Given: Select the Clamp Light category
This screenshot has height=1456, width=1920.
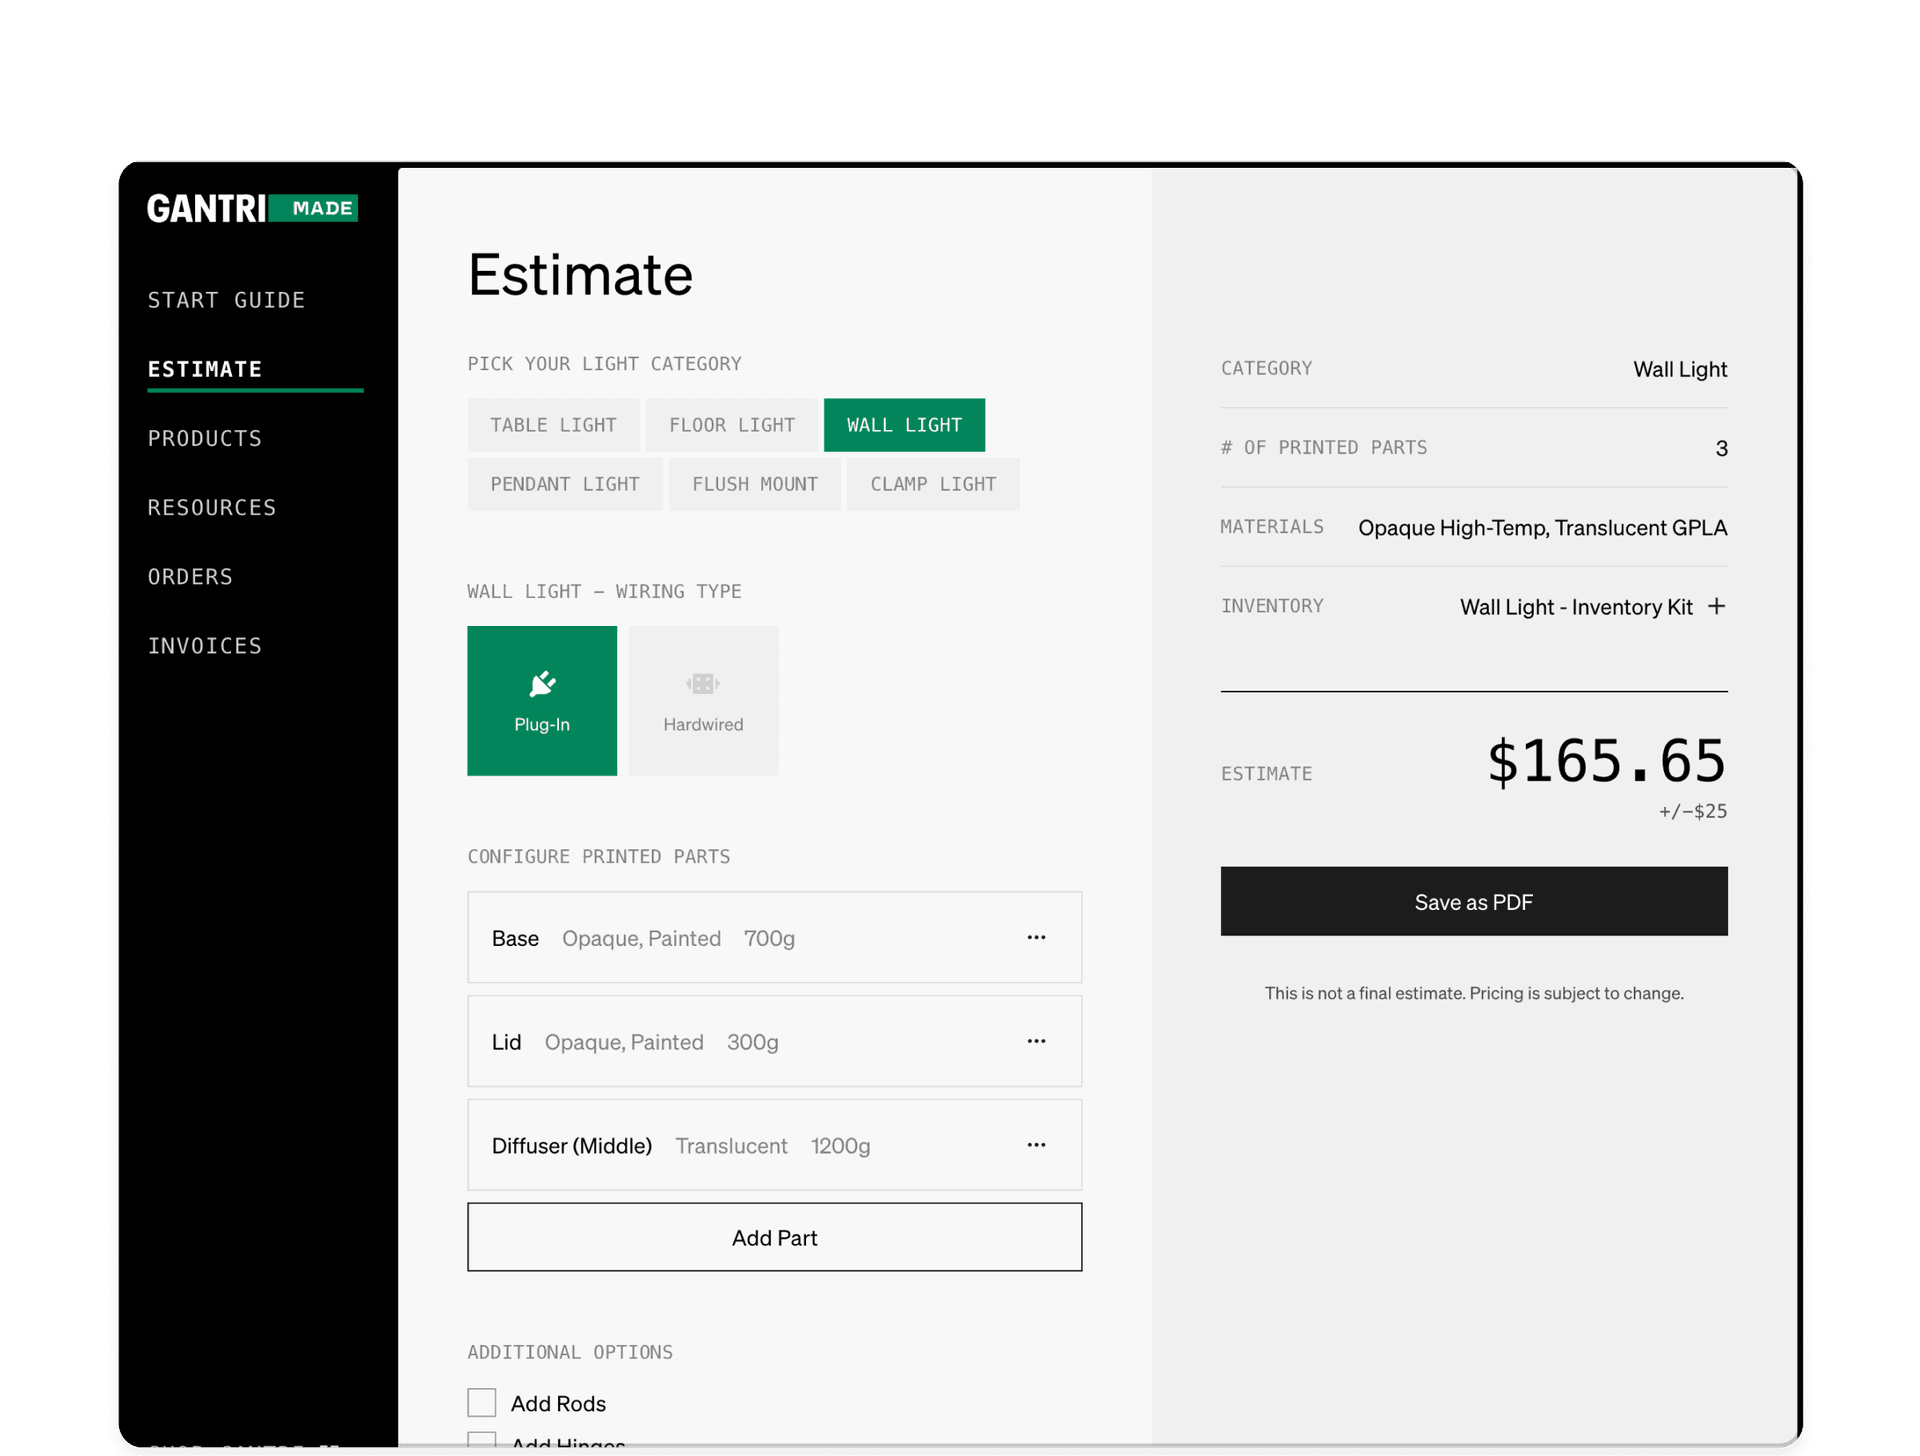Looking at the screenshot, I should [x=933, y=484].
